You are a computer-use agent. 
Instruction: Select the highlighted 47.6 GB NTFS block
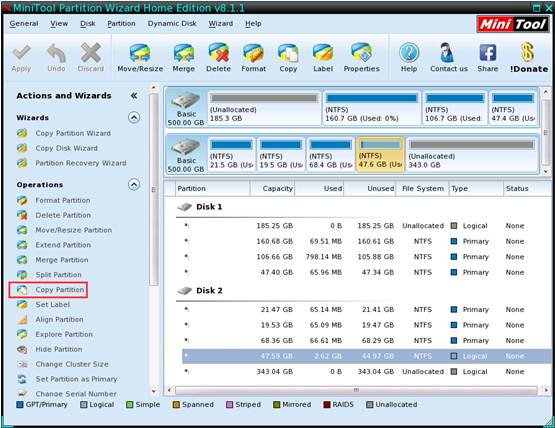pos(380,154)
